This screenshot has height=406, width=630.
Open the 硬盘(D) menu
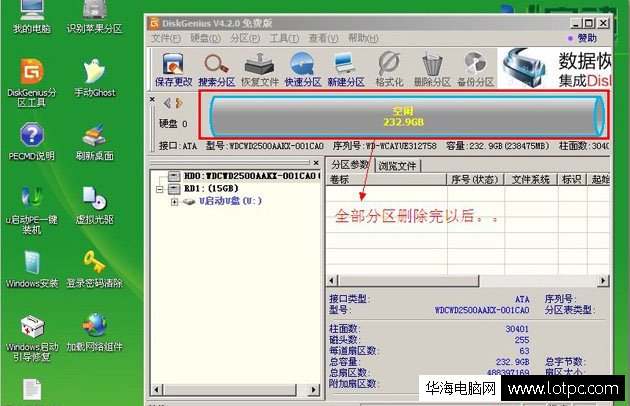pos(205,38)
